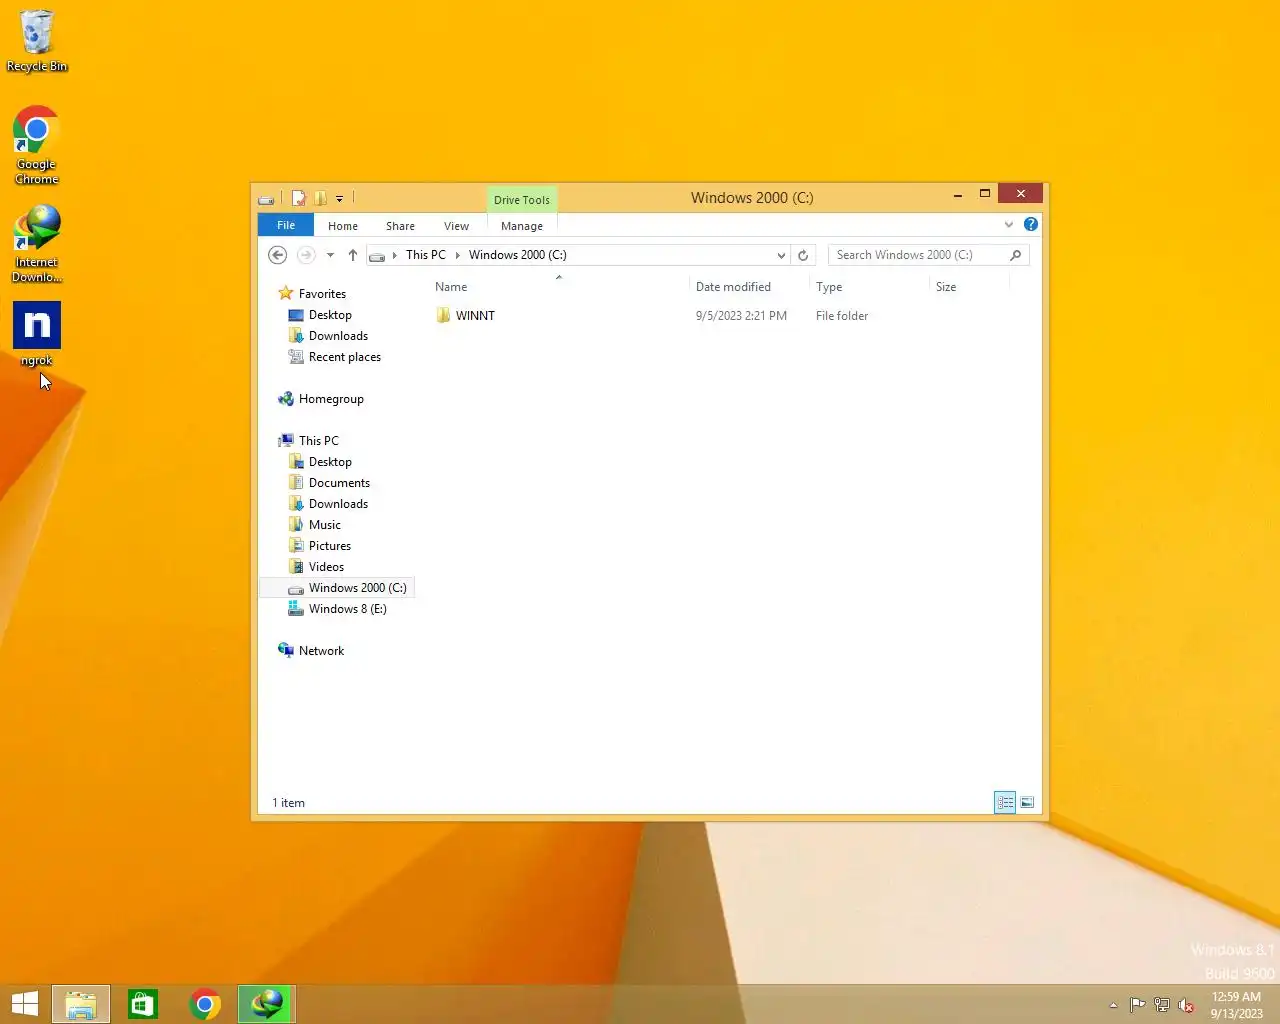Go back using the Back arrow
The image size is (1280, 1024).
click(x=278, y=255)
